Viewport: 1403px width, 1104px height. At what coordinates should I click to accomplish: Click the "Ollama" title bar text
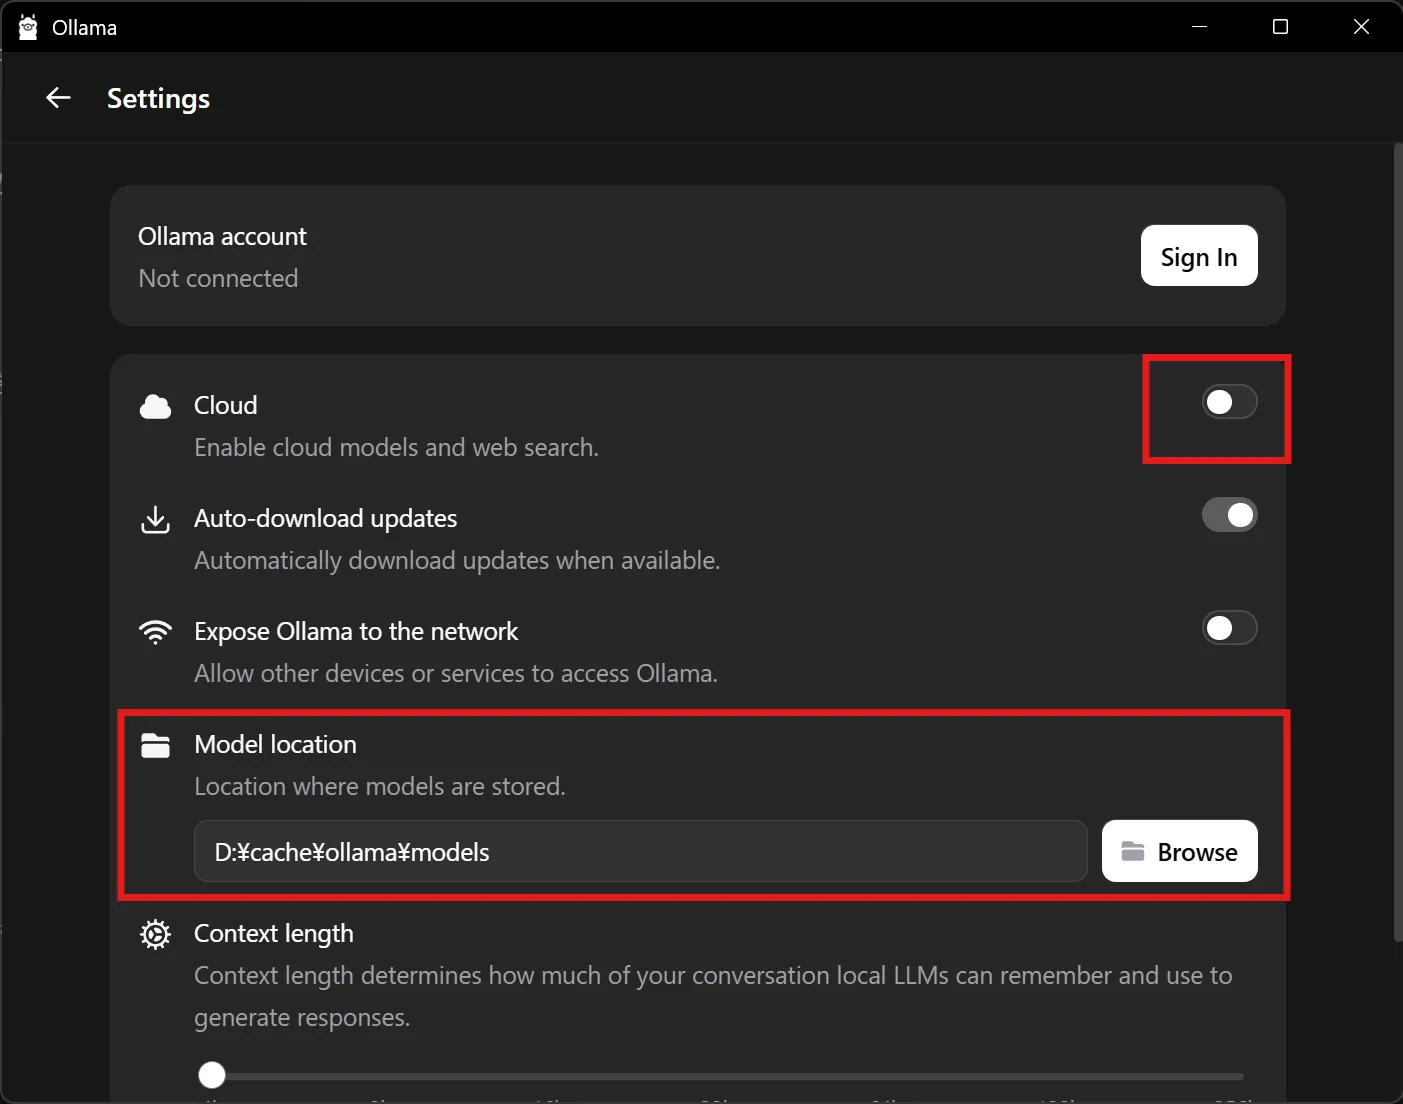pyautogui.click(x=84, y=28)
